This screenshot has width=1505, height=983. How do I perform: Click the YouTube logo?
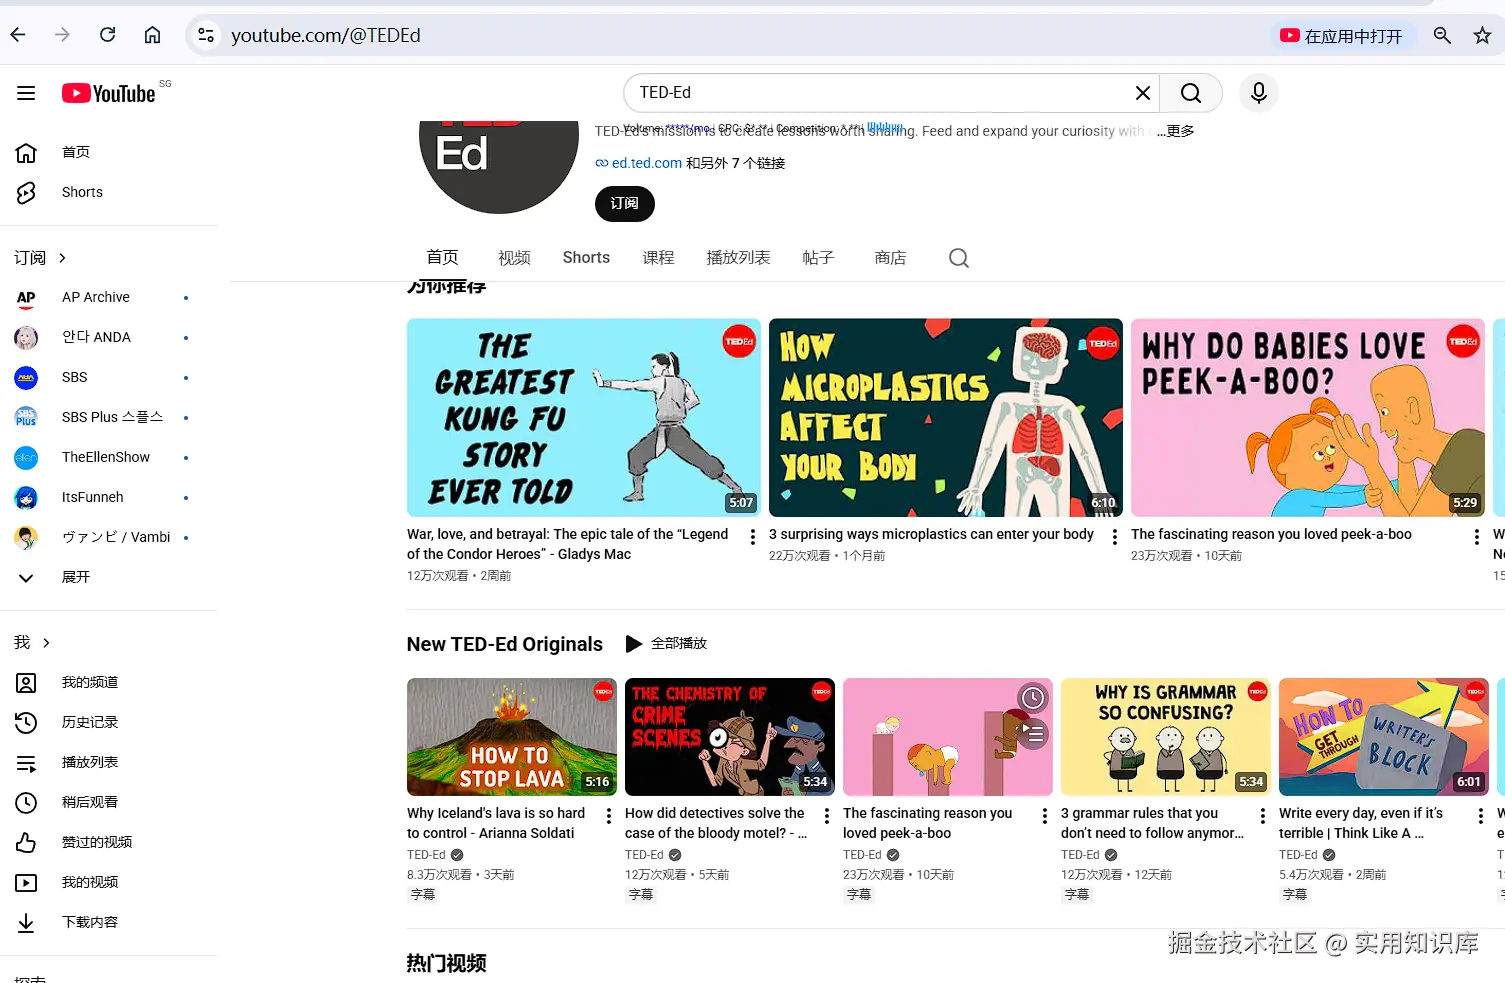click(x=109, y=93)
